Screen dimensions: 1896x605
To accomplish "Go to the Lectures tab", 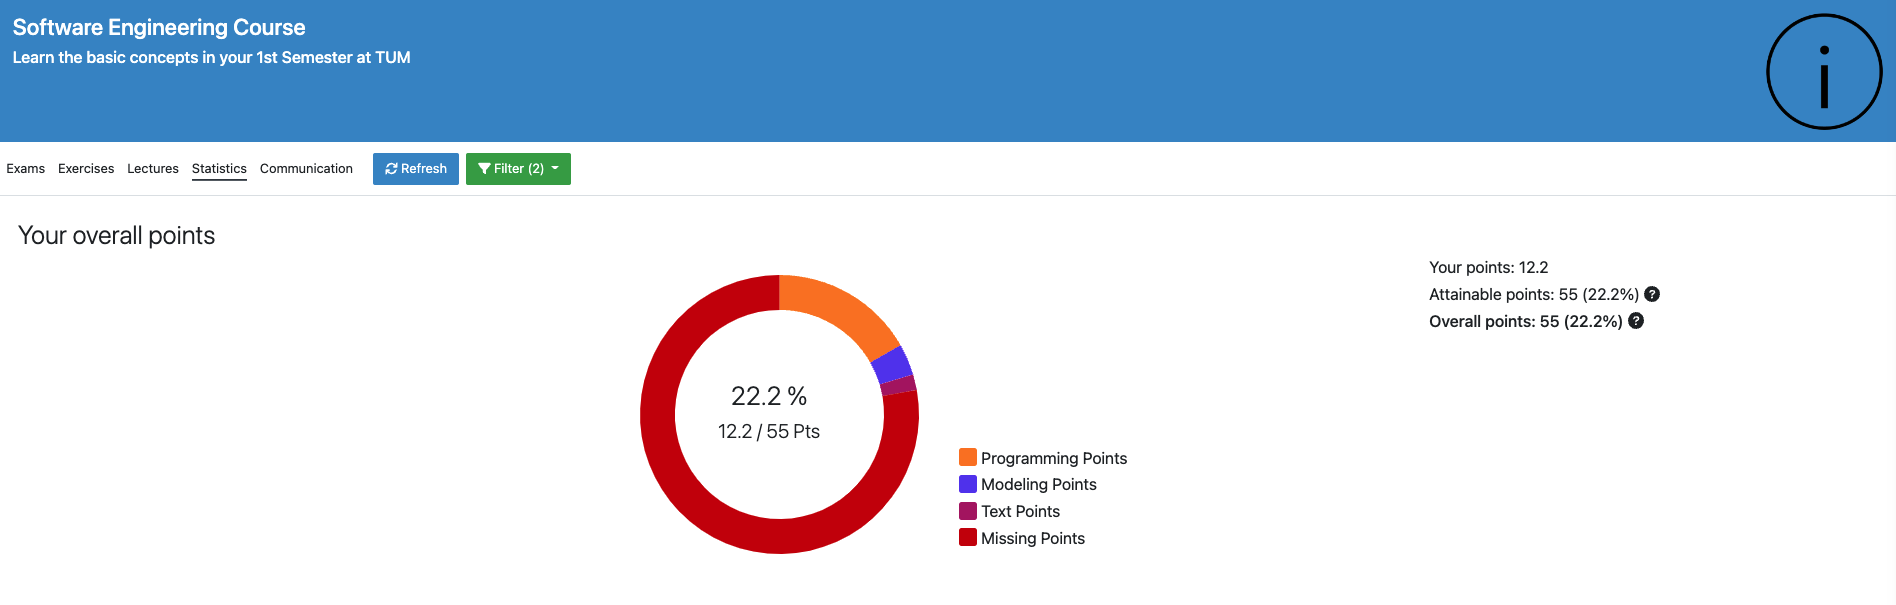I will [153, 169].
